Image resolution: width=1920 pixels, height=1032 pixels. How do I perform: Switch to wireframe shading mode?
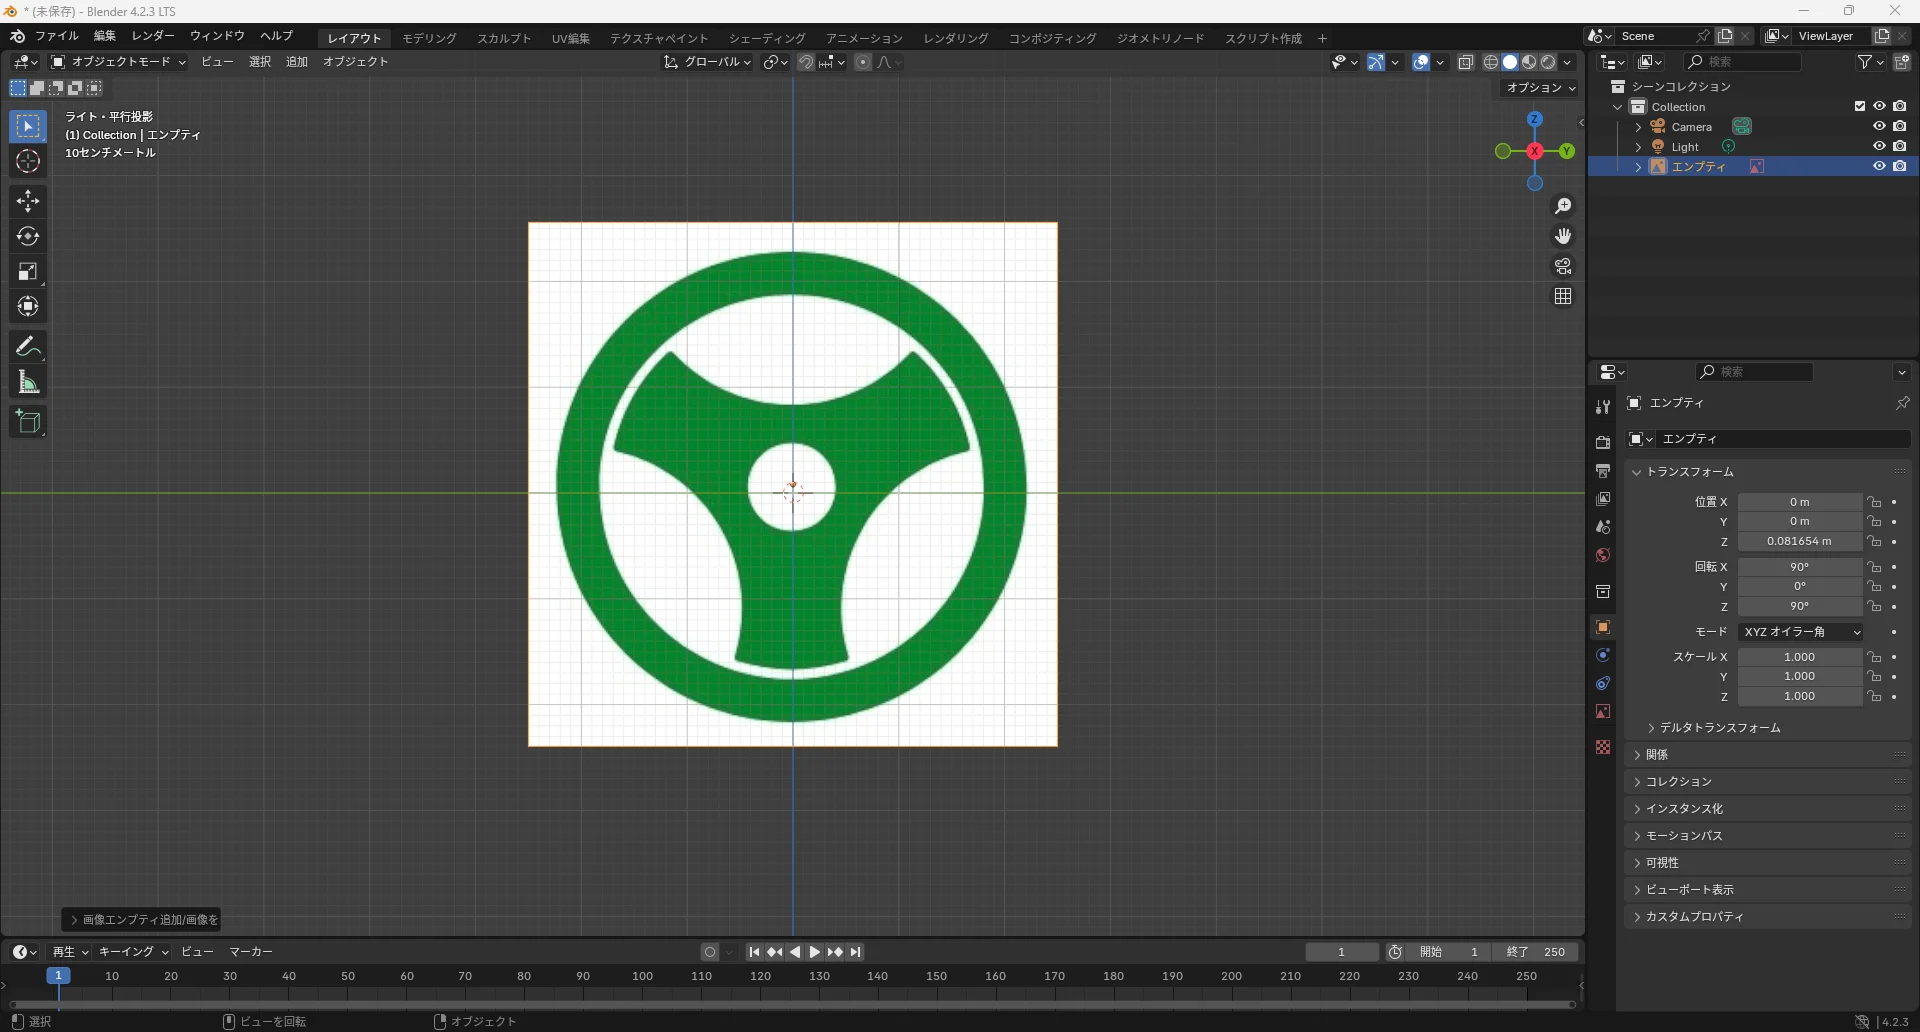click(1491, 62)
